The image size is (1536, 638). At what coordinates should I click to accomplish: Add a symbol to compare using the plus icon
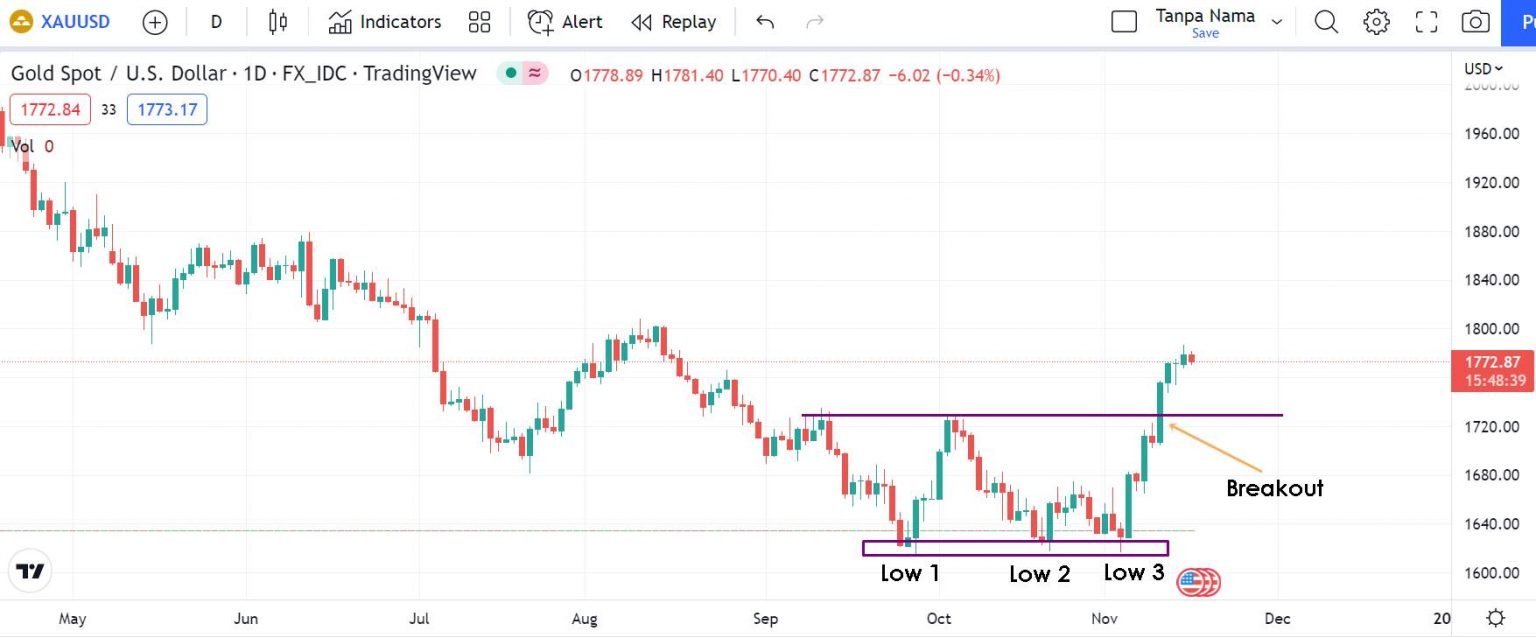coord(155,21)
